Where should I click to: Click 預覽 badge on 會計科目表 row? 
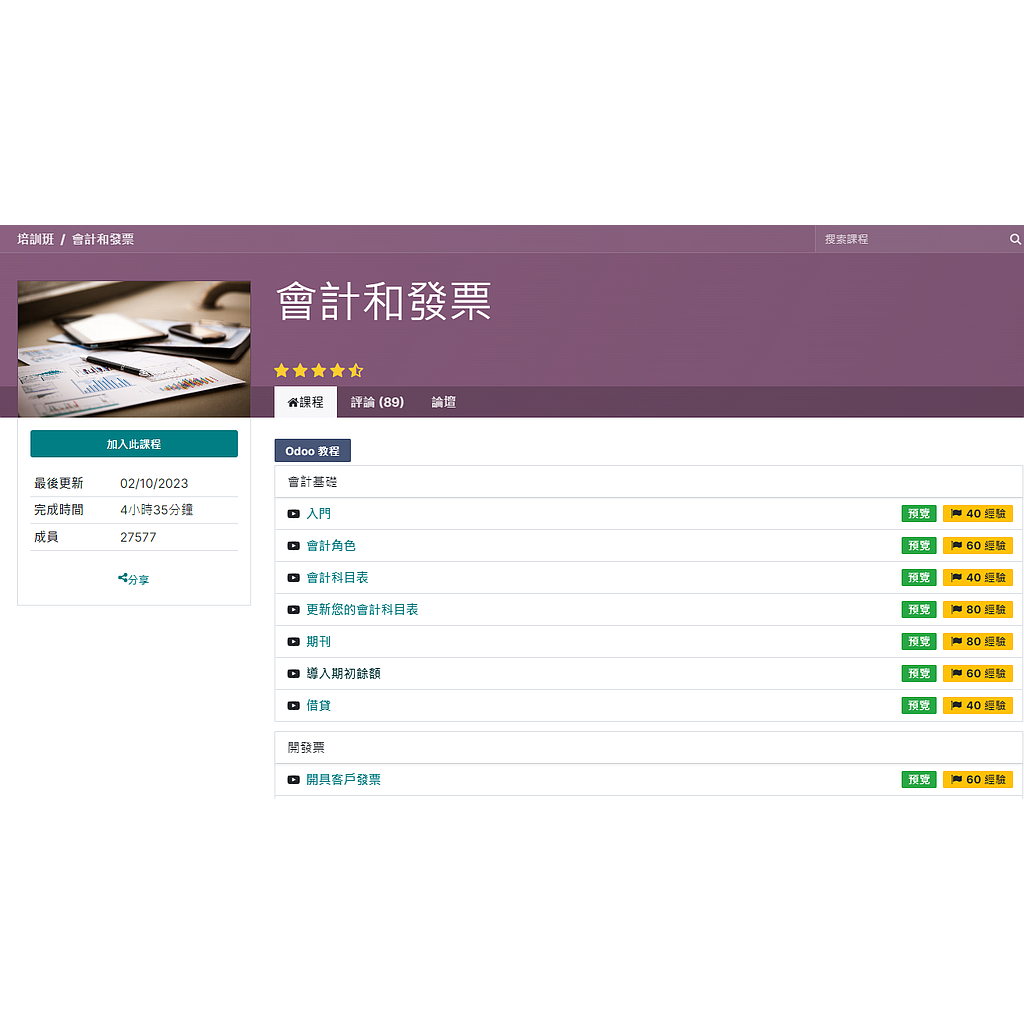click(919, 578)
